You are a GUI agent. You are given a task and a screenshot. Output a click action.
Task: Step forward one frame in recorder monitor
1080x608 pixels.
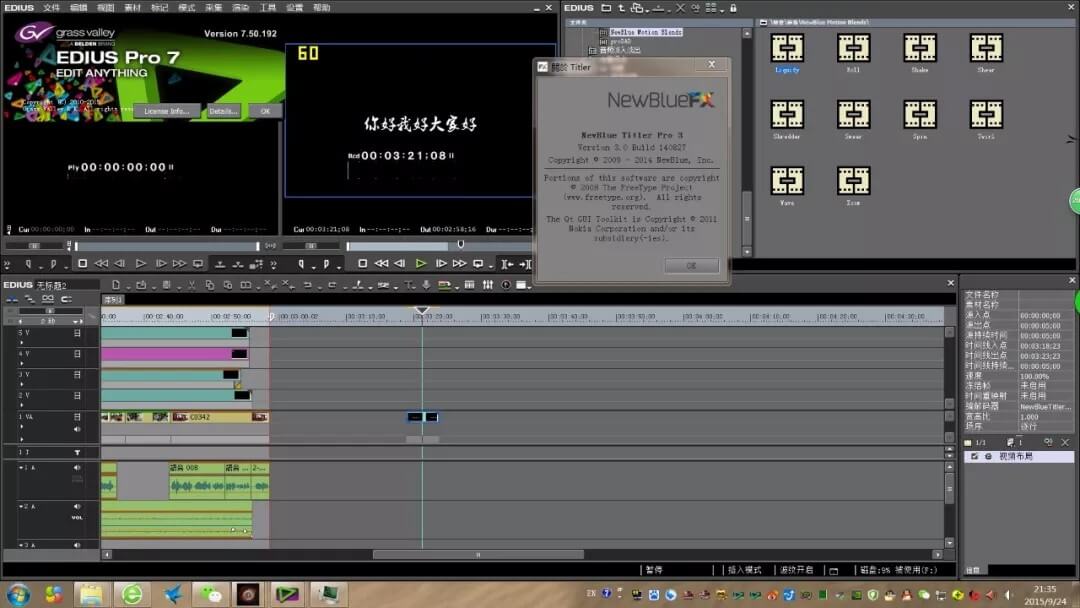pyautogui.click(x=441, y=264)
